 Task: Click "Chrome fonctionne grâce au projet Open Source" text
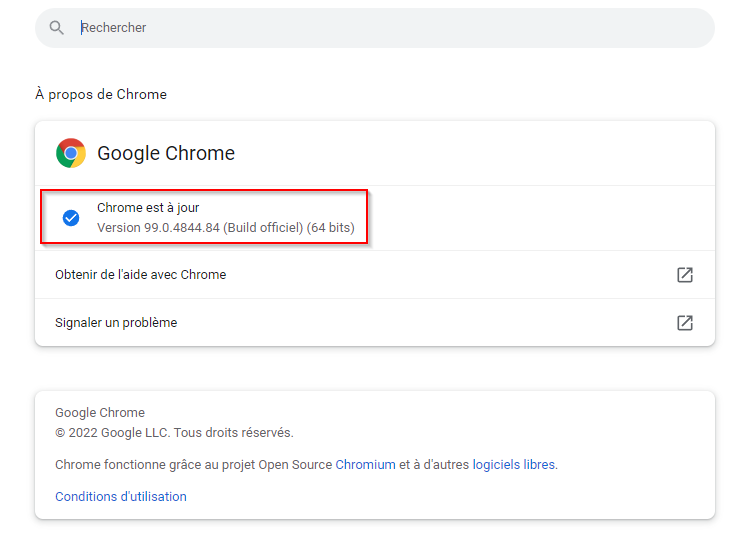194,465
